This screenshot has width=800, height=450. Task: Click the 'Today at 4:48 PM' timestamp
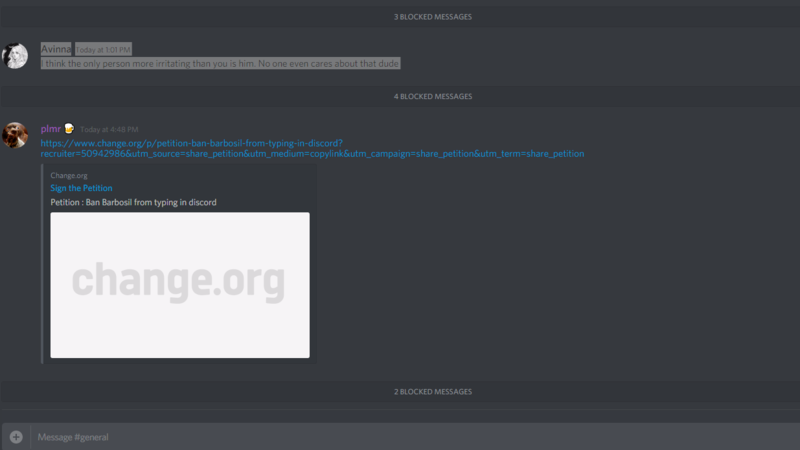tap(109, 130)
